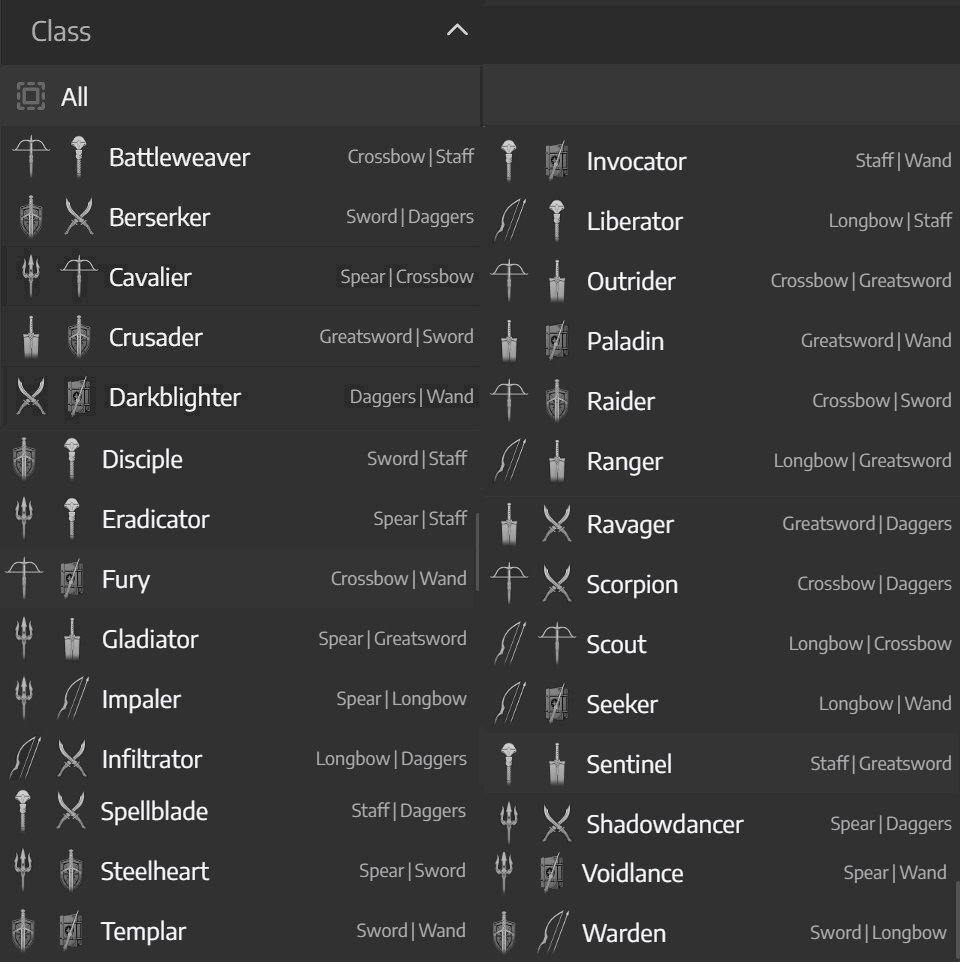Screen dimensions: 960x962
Task: Pick the Templar class
Action: tap(238, 931)
